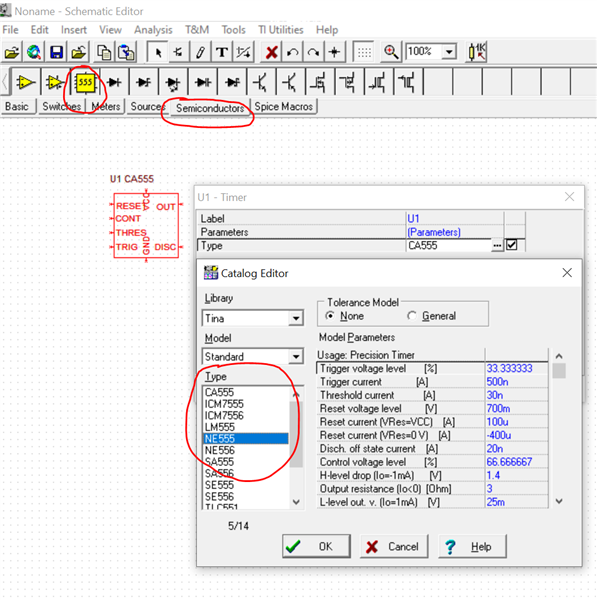The height and width of the screenshot is (600, 597).
Task: Click the Copy icon in toolbar
Action: pyautogui.click(x=104, y=52)
